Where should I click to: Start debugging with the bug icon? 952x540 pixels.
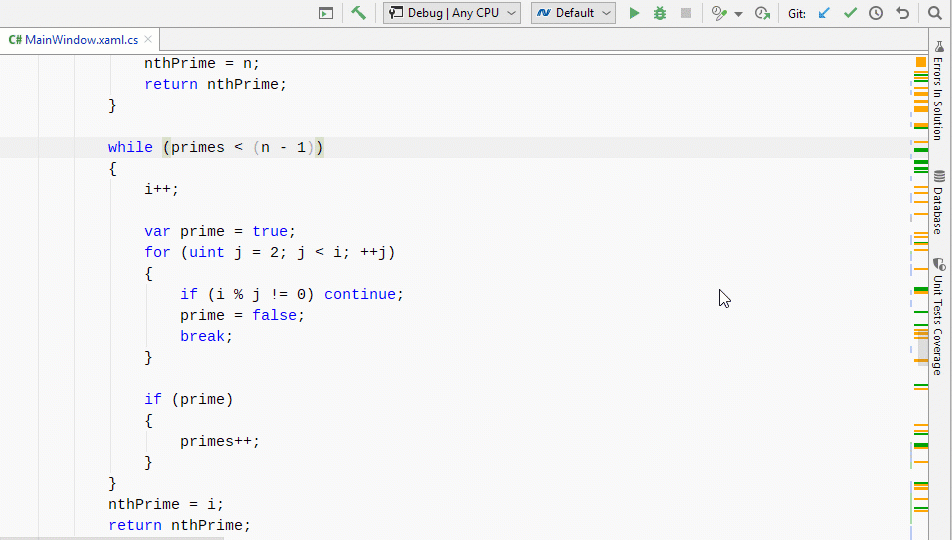tap(660, 13)
